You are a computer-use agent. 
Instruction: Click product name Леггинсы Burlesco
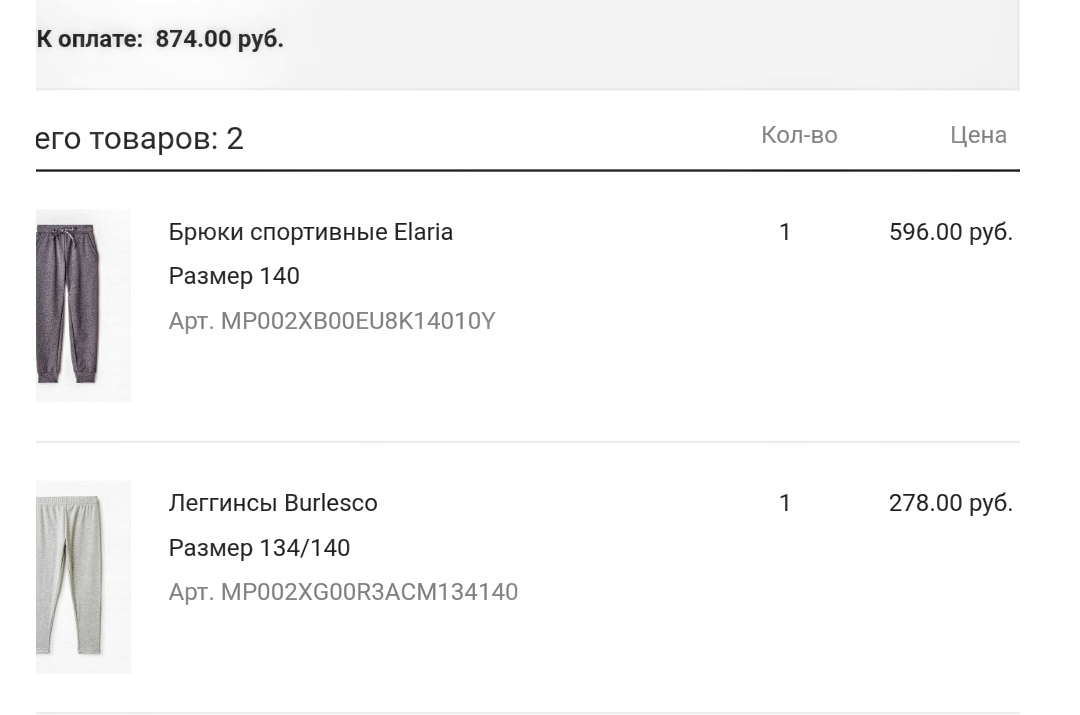(273, 503)
